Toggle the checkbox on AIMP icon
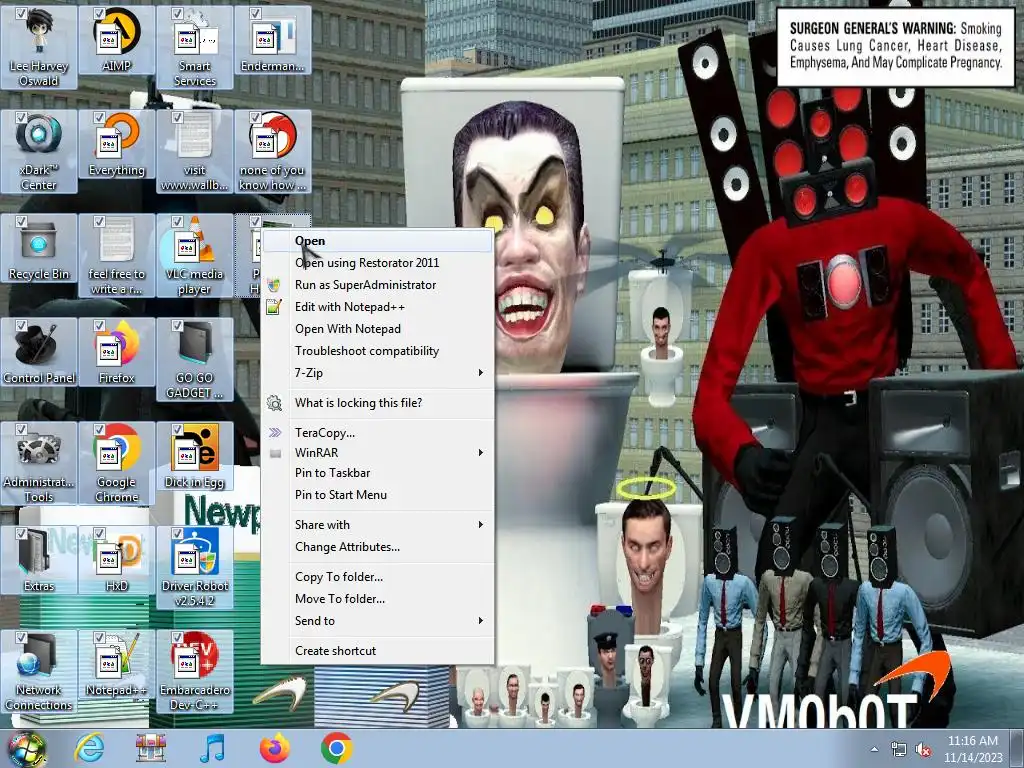The width and height of the screenshot is (1024, 768). coord(99,13)
